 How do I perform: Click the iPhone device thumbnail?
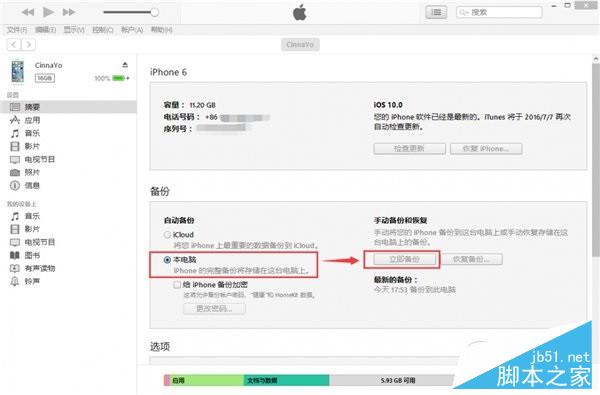coord(17,71)
